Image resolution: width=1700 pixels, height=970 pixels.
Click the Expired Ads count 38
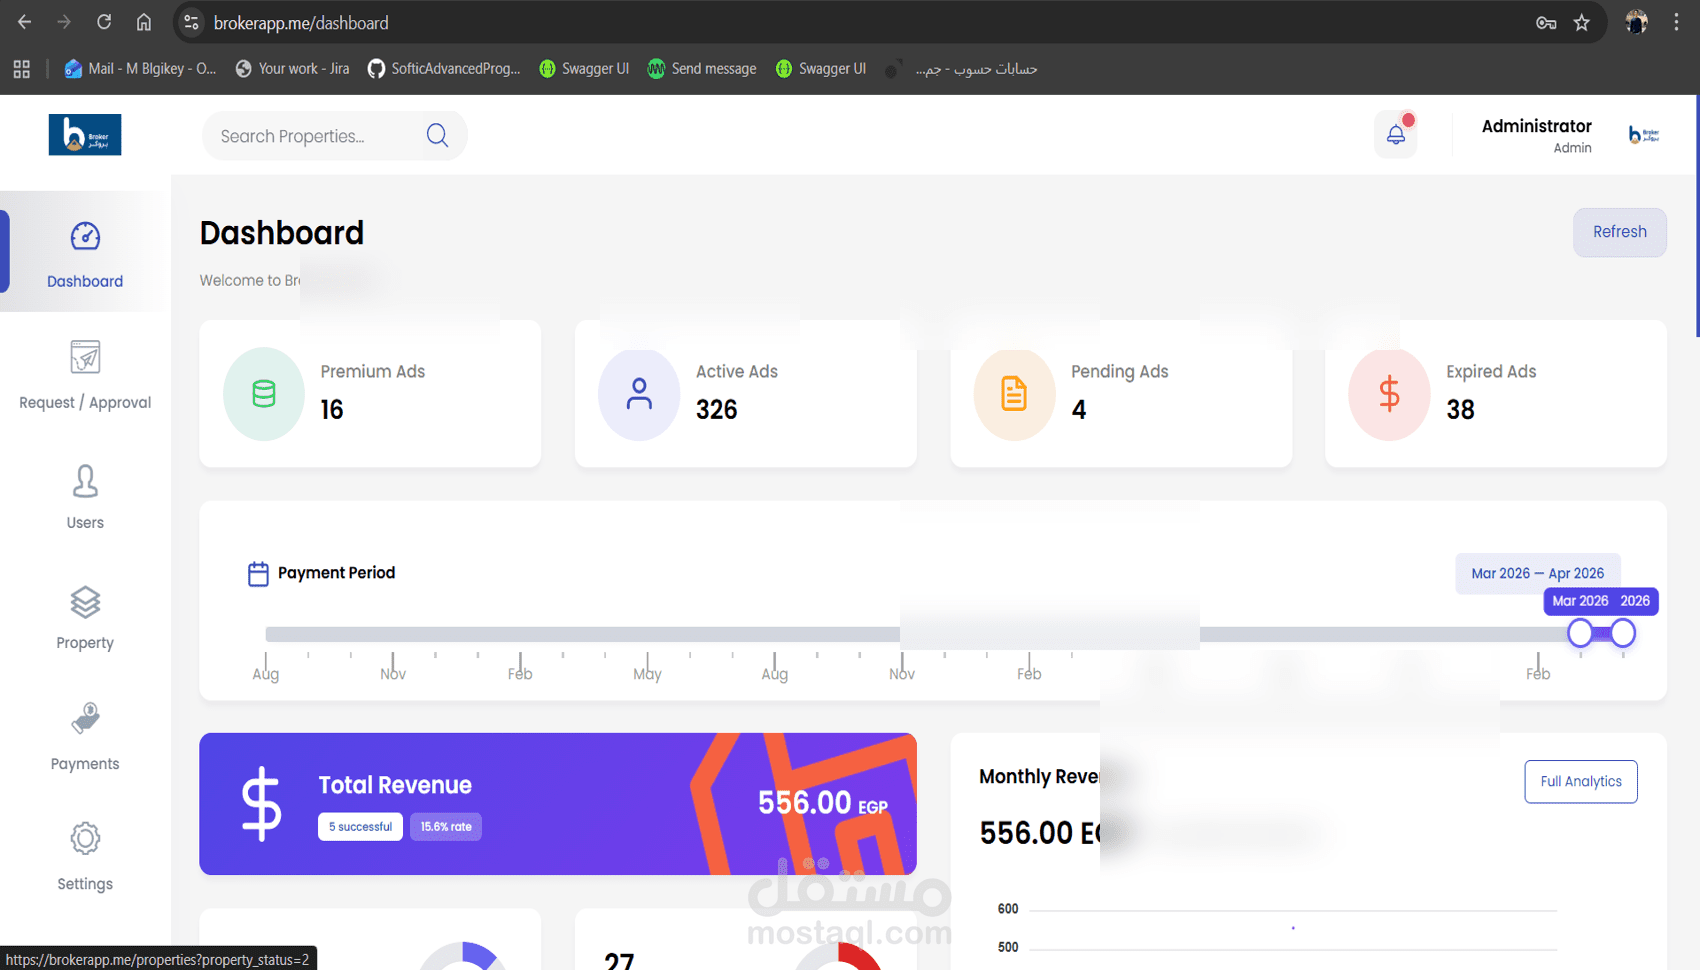click(1460, 410)
